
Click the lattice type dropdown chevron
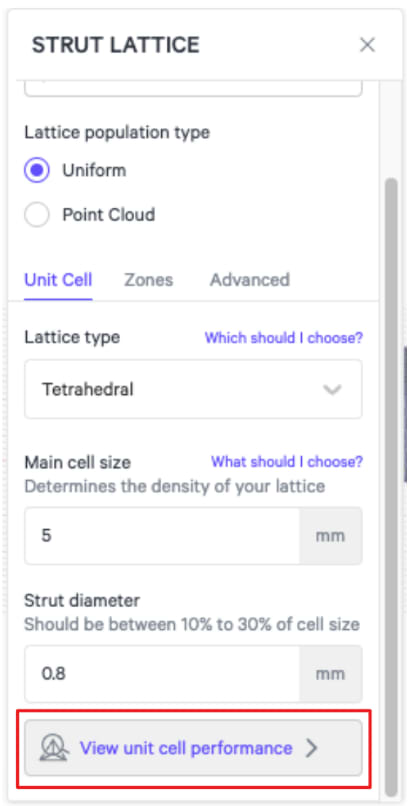point(332,390)
